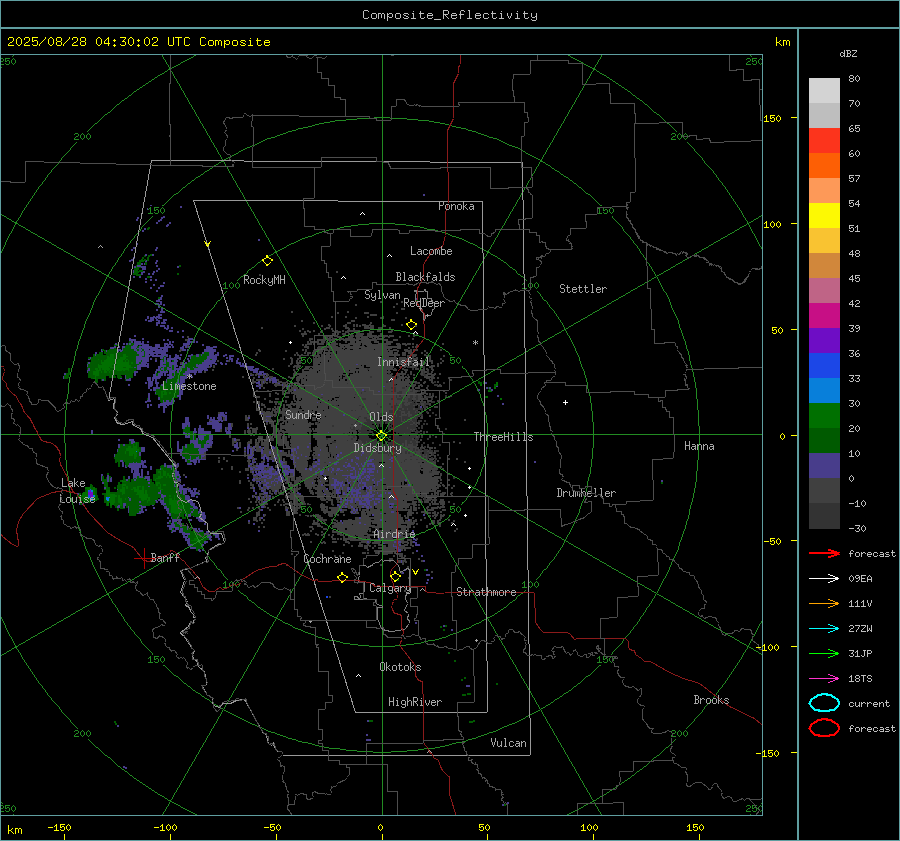The height and width of the screenshot is (841, 900).
Task: Click the Lake Louise label
Action: pos(77,491)
